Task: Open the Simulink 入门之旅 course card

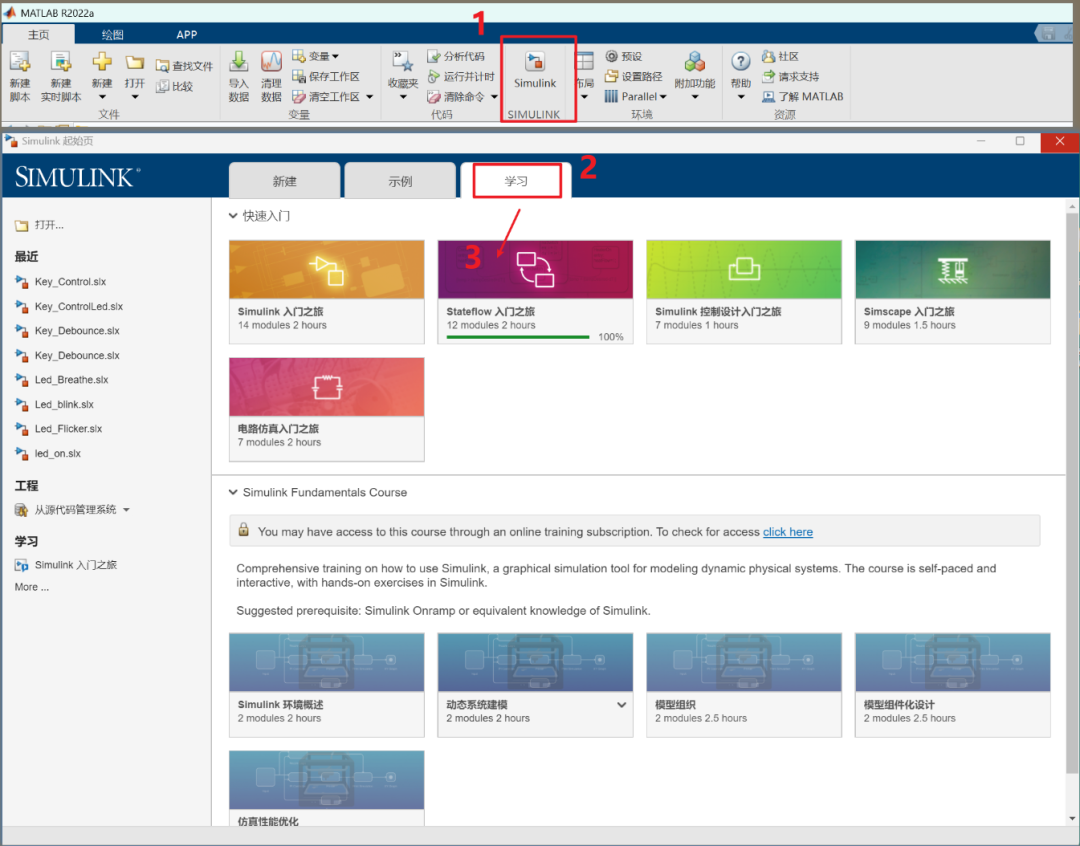Action: (326, 292)
